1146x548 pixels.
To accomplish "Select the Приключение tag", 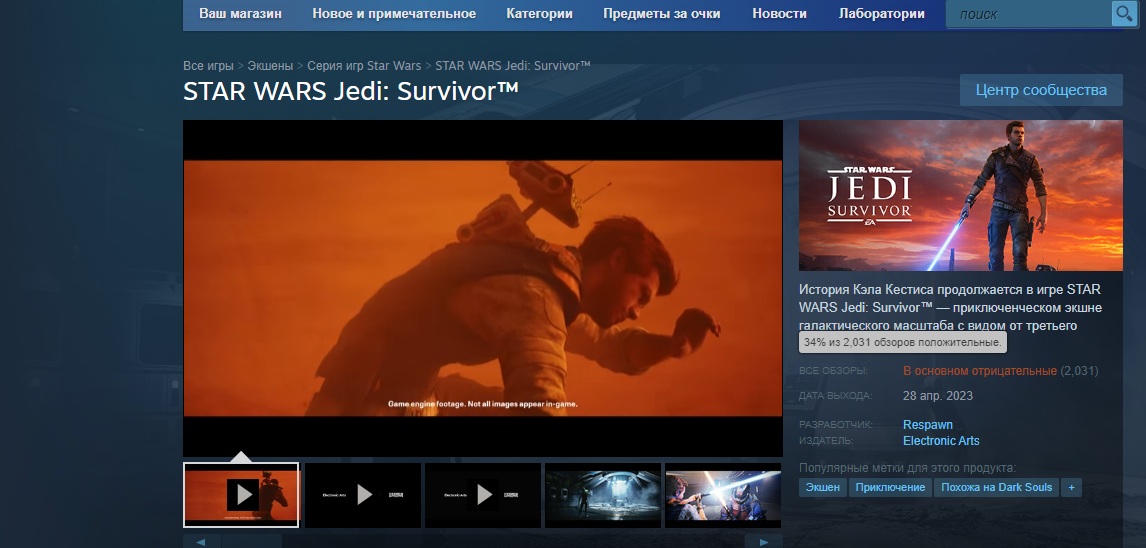I will [x=890, y=487].
